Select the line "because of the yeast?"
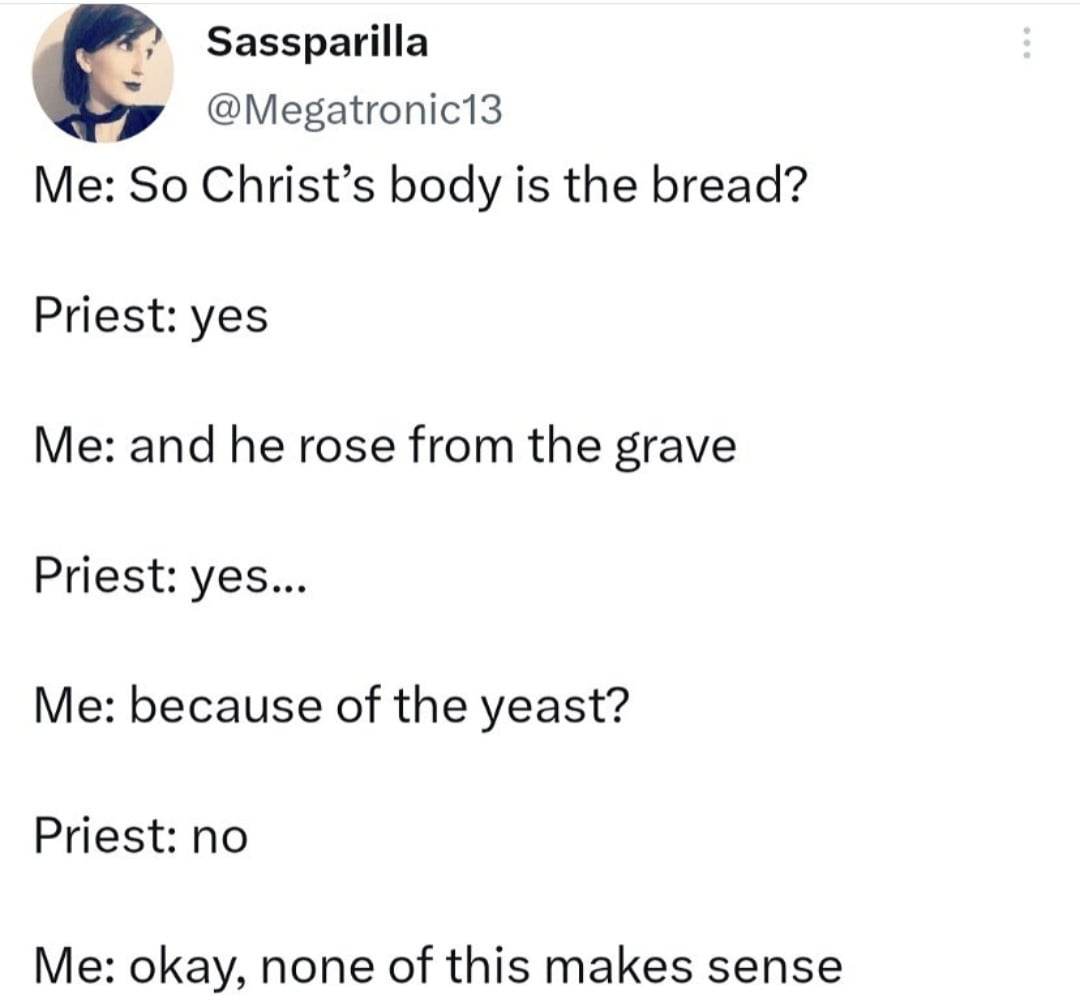This screenshot has width=1080, height=1000. pyautogui.click(x=380, y=707)
